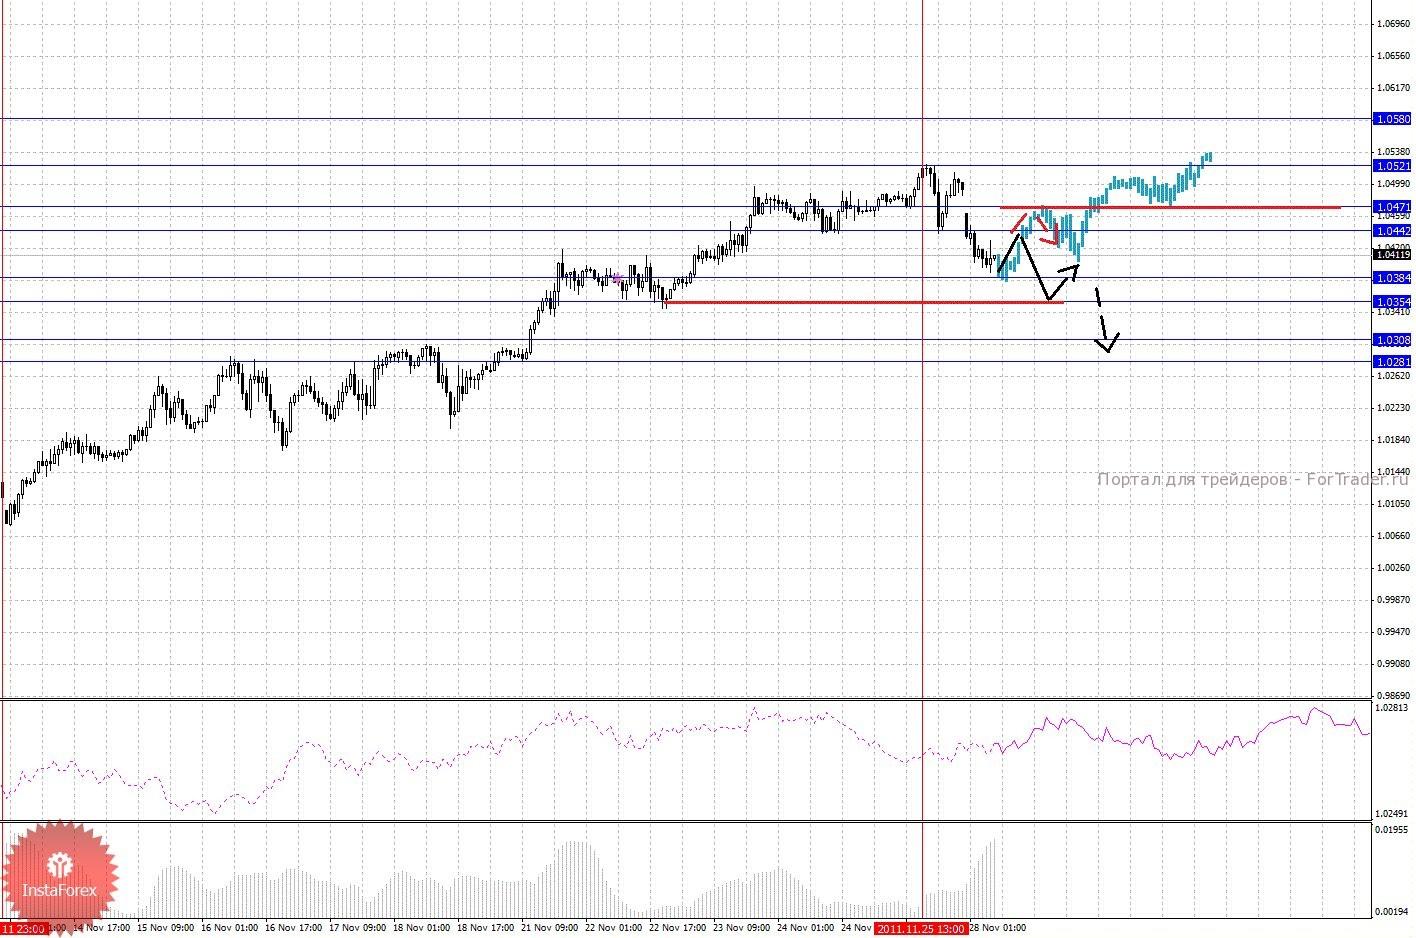This screenshot has height=938, width=1416.
Task: Pick the 1.01440 price axis value
Action: coord(1393,472)
